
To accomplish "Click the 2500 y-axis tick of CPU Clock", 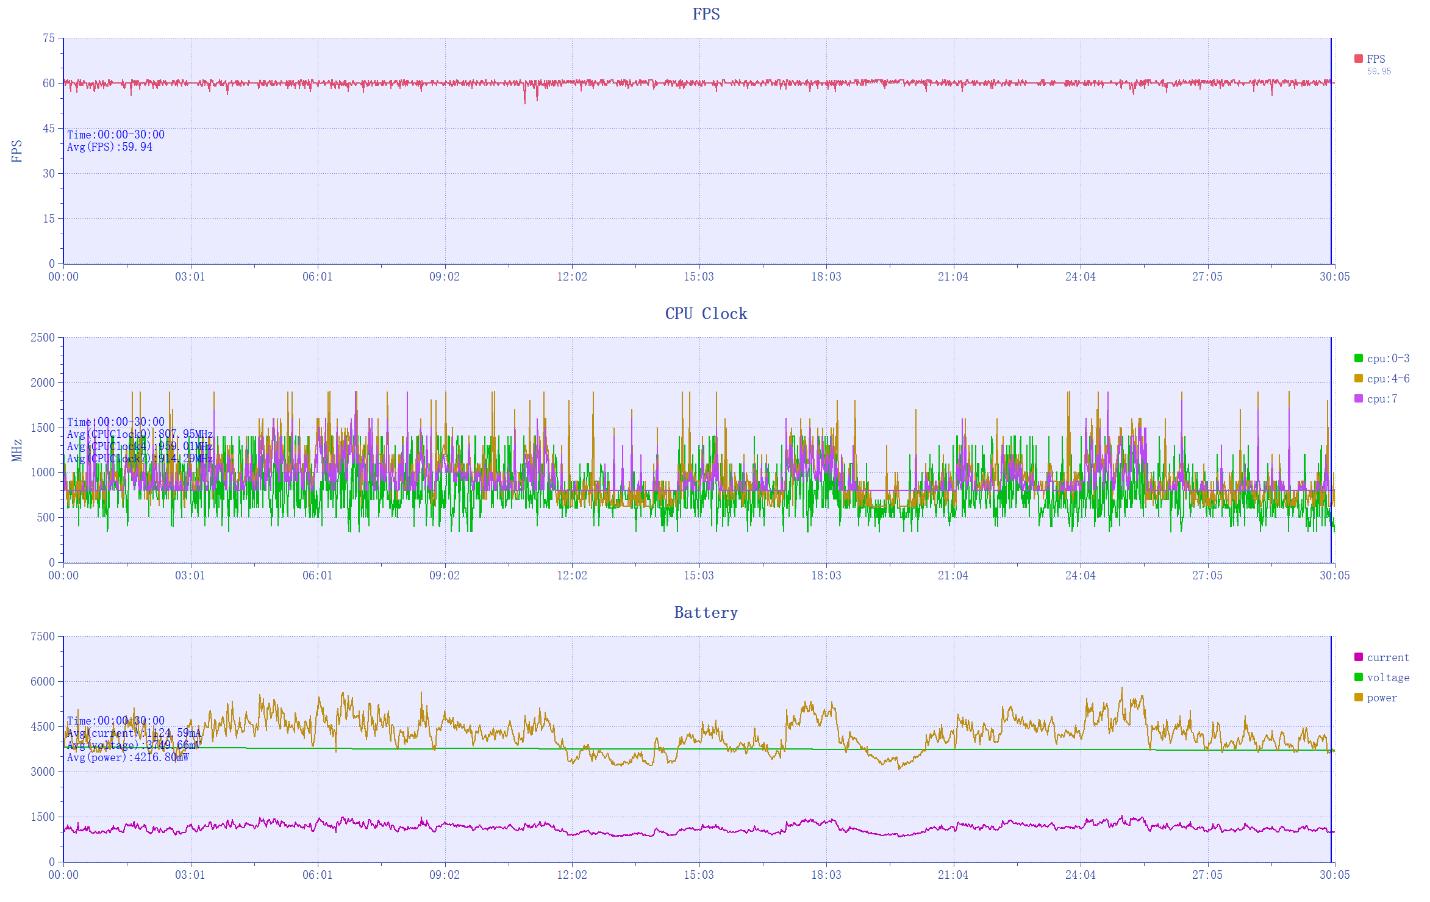I will [43, 337].
